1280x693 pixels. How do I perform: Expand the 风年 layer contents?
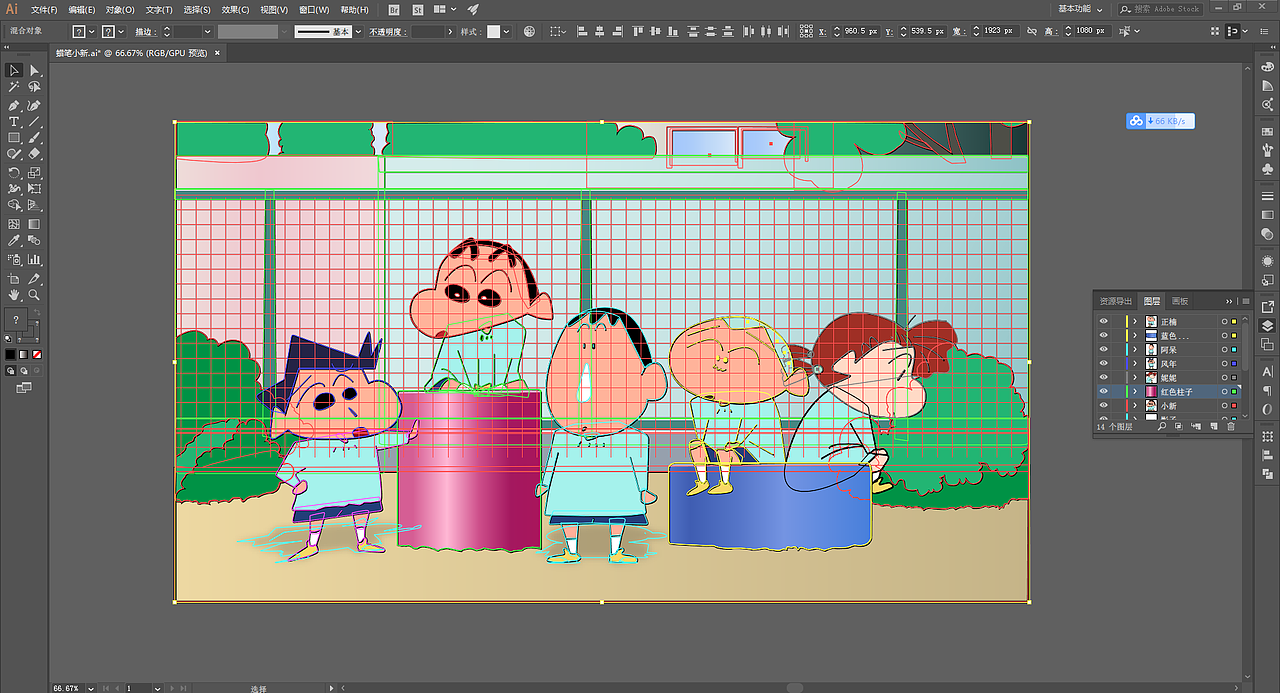point(1135,364)
